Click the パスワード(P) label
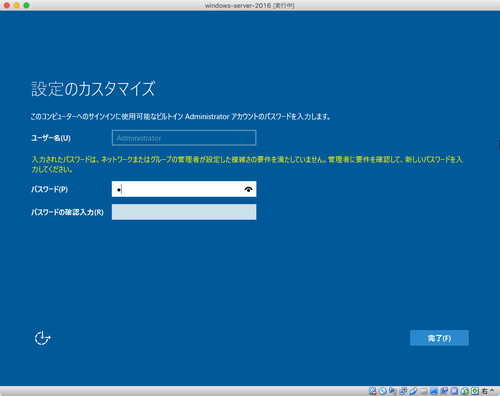The width and height of the screenshot is (500, 396). 49,189
